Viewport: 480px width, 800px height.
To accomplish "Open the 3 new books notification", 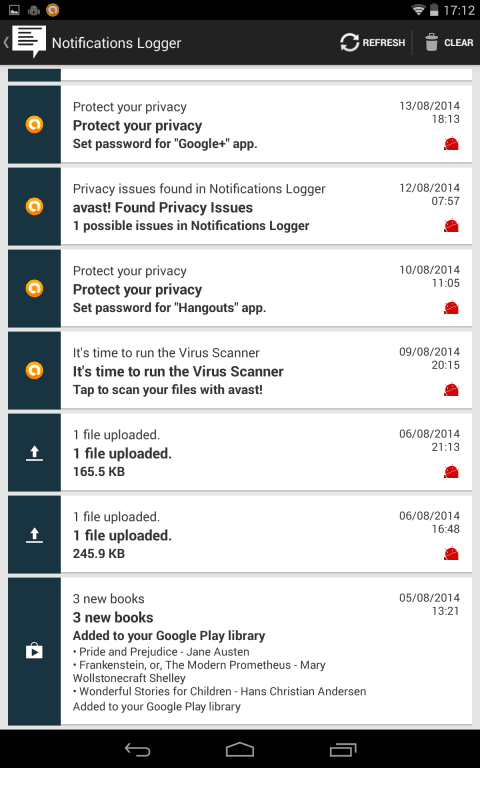I will (240, 651).
